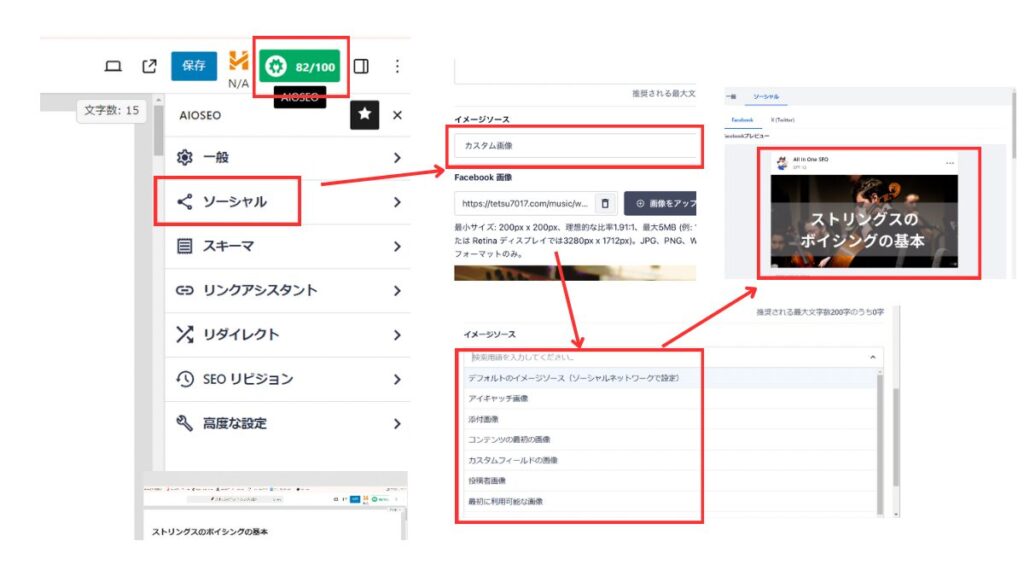
Task: Toggle the settings sidebar panel icon
Action: (x=361, y=66)
